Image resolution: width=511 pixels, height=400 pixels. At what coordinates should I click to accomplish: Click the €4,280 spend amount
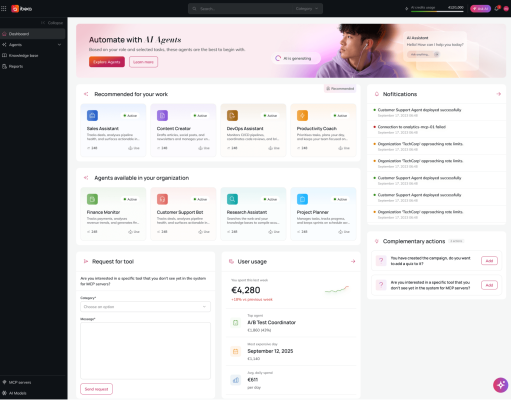[x=246, y=290]
